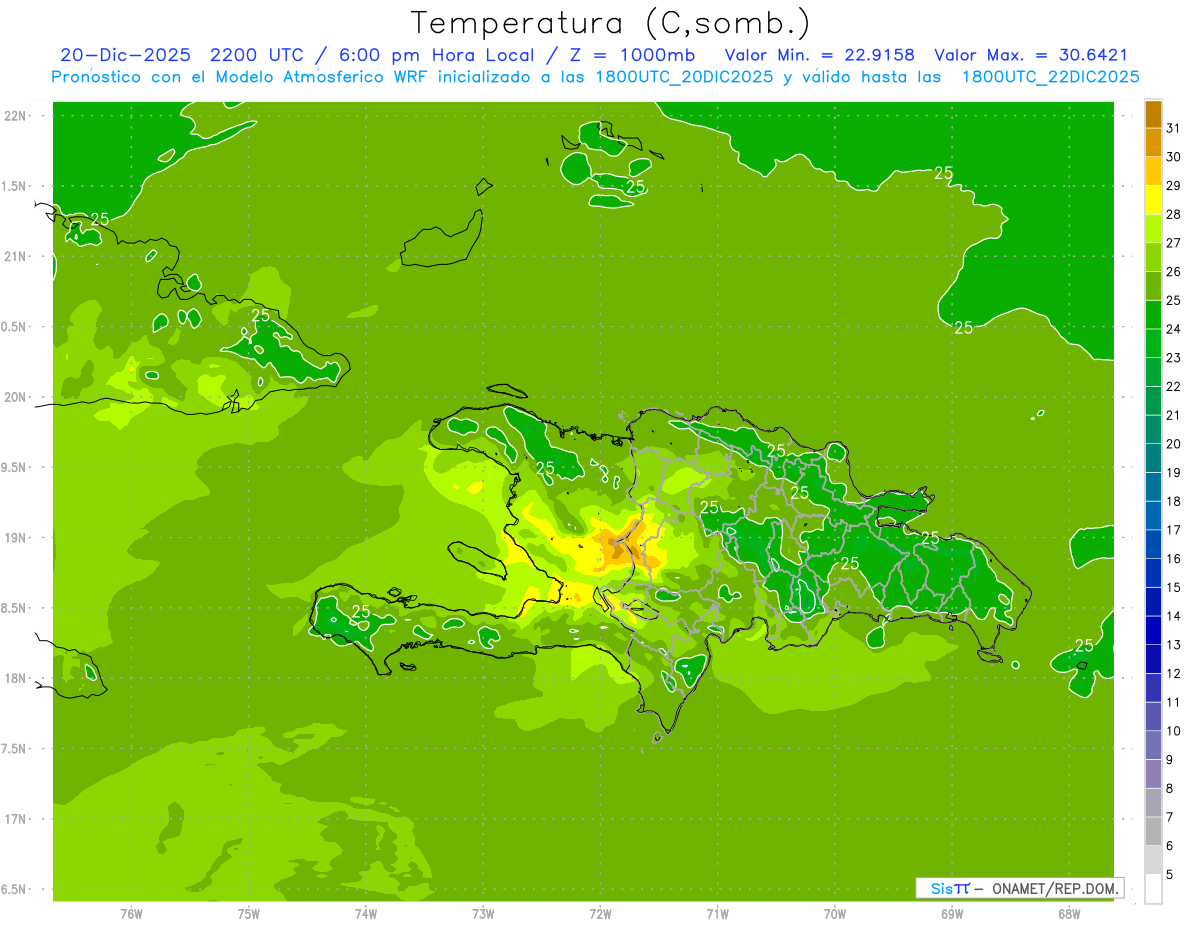Click the '68W' longitude label
Image resolution: width=1200 pixels, height=927 pixels.
[1069, 914]
